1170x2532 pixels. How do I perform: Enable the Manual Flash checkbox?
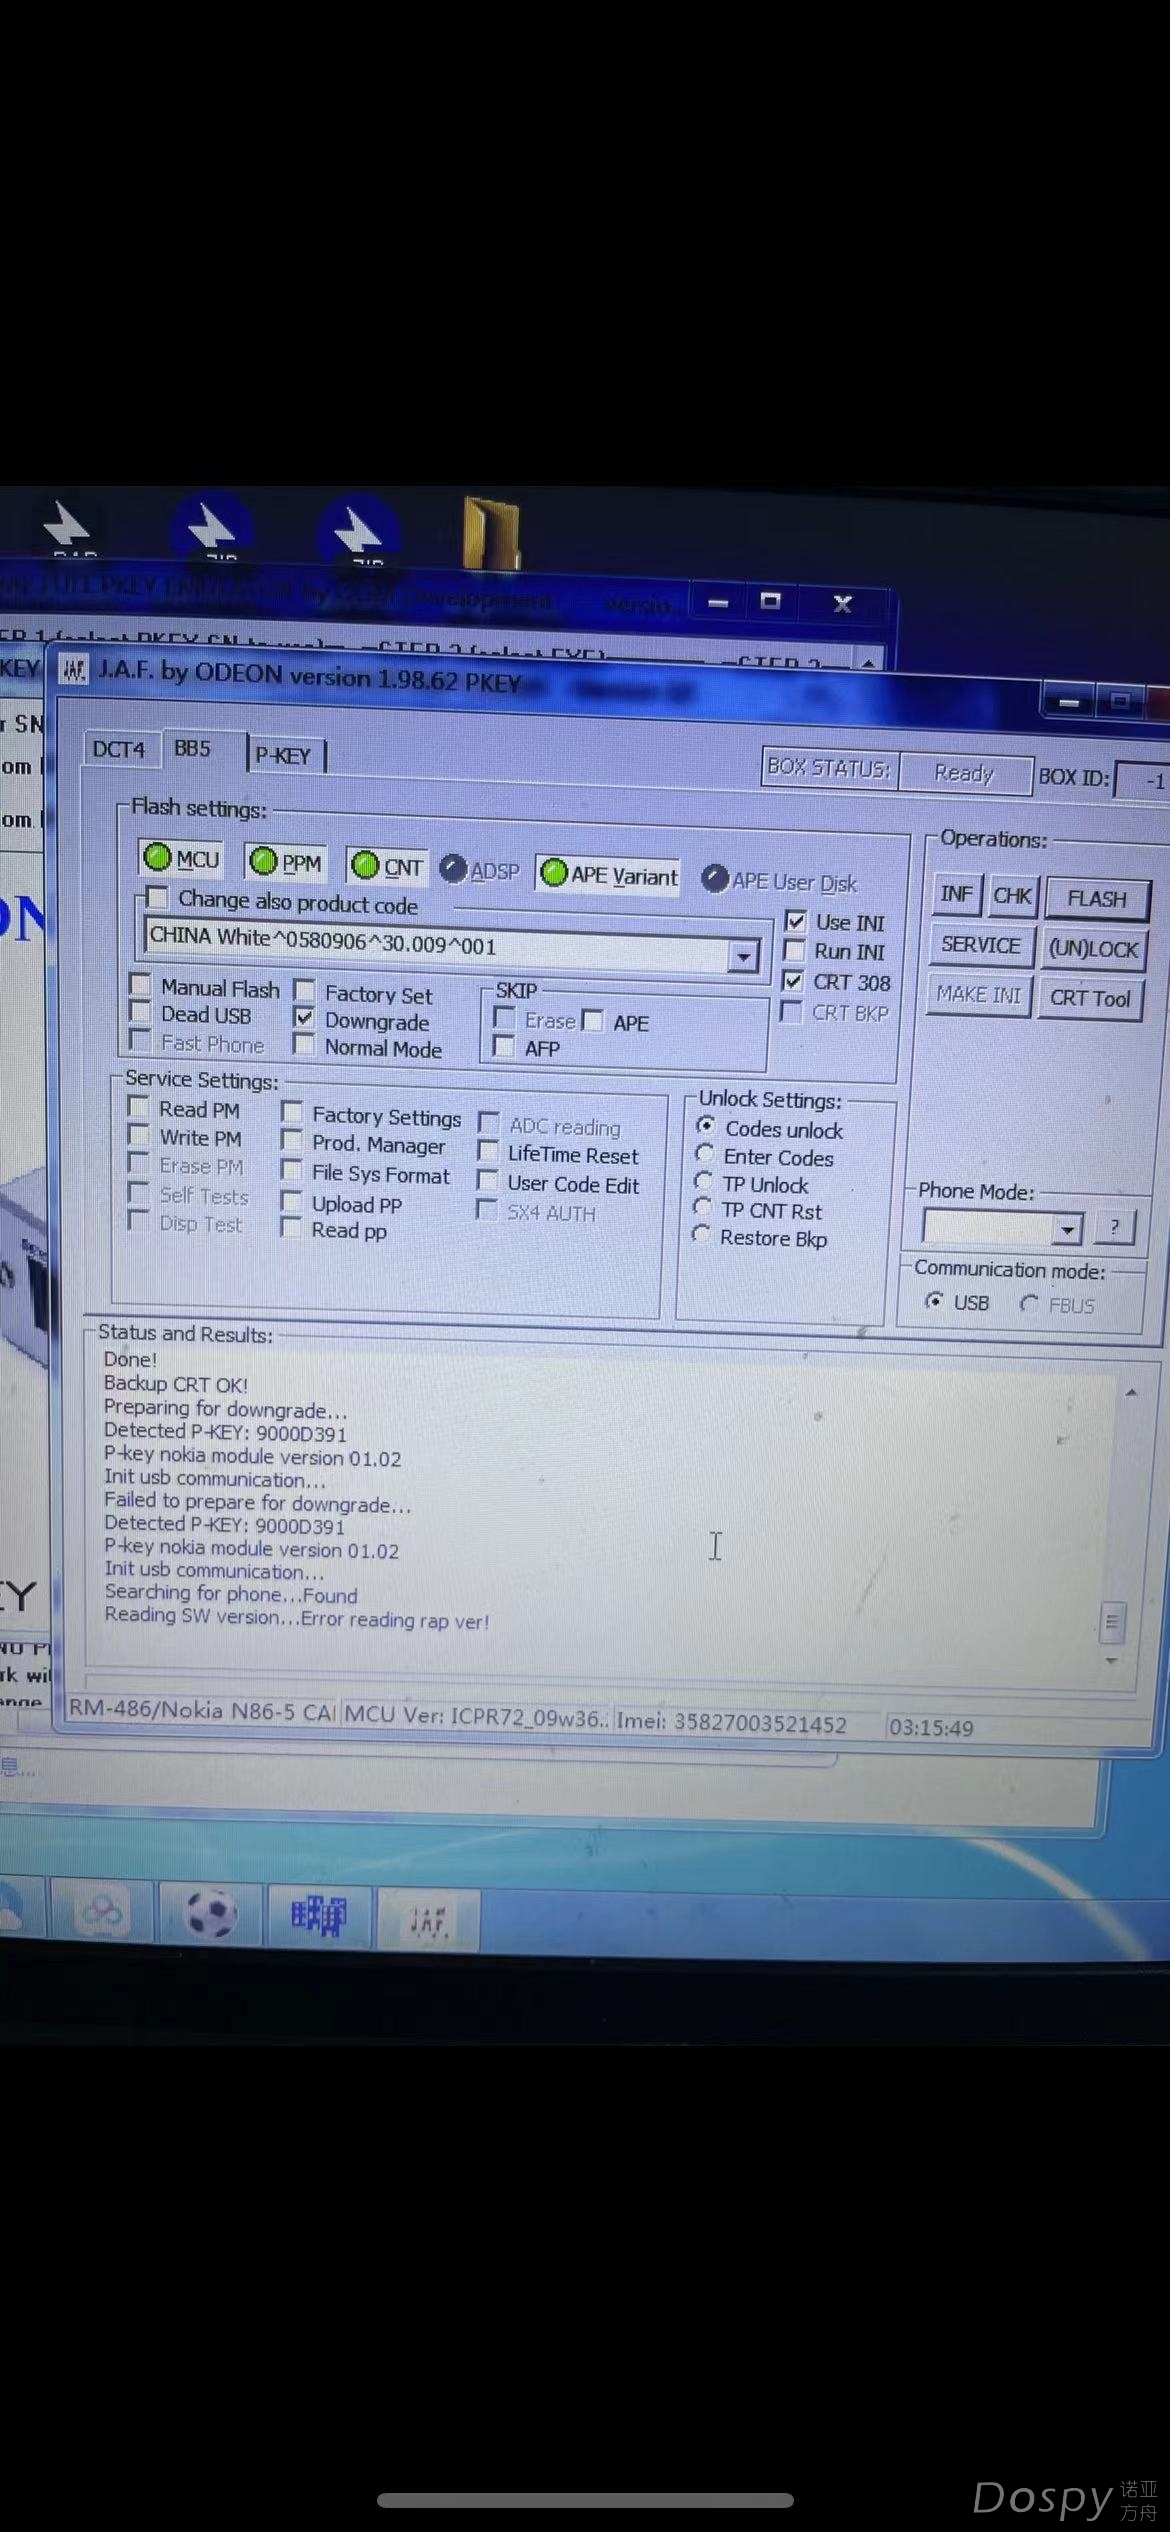click(141, 985)
